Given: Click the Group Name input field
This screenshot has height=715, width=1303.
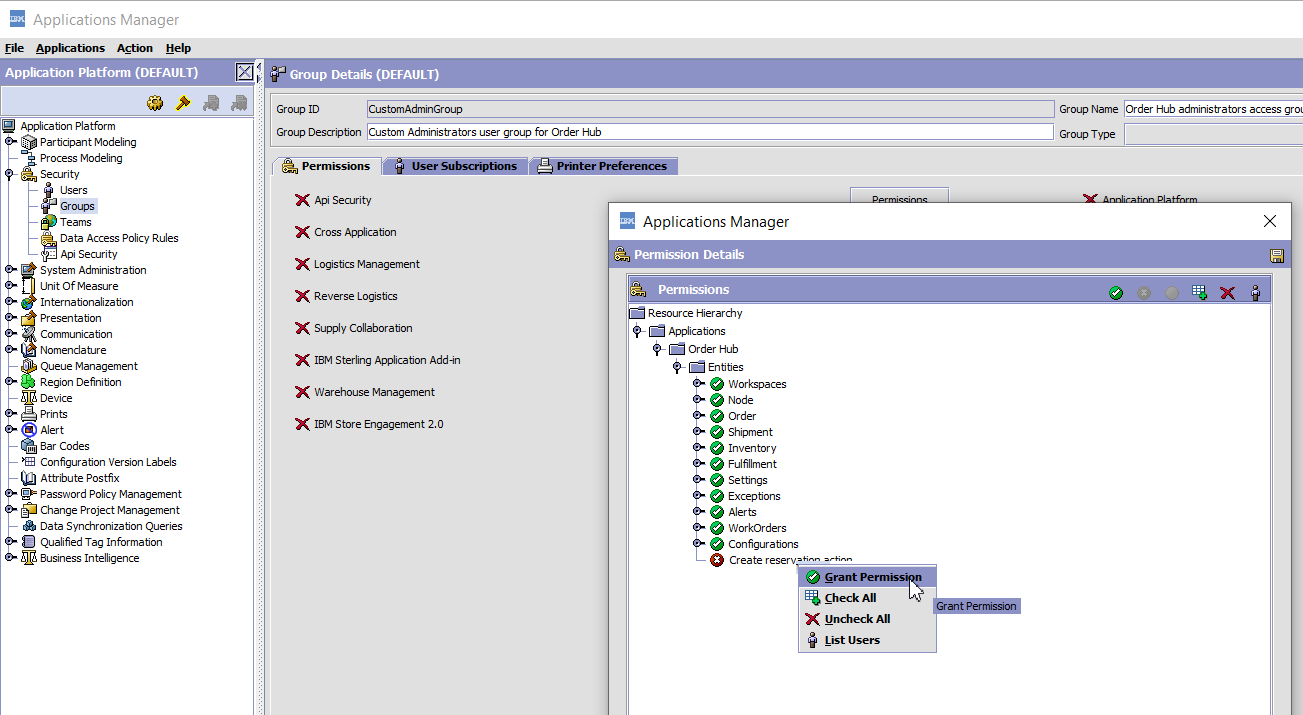Looking at the screenshot, I should point(1213,109).
